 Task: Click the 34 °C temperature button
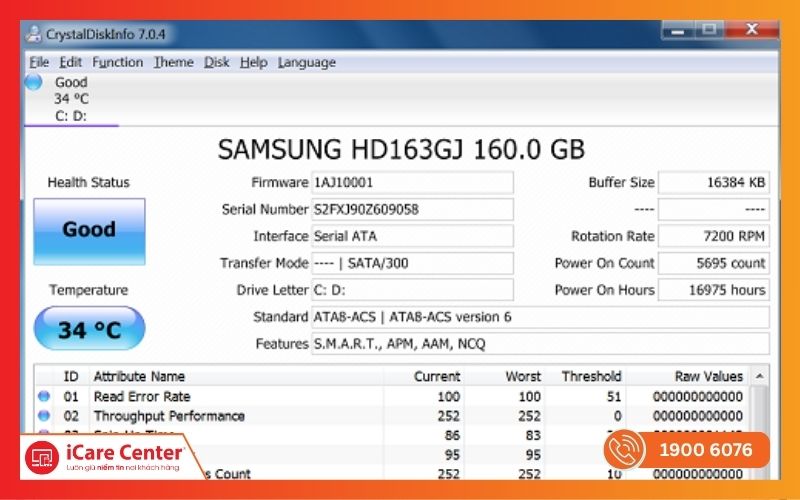[89, 329]
